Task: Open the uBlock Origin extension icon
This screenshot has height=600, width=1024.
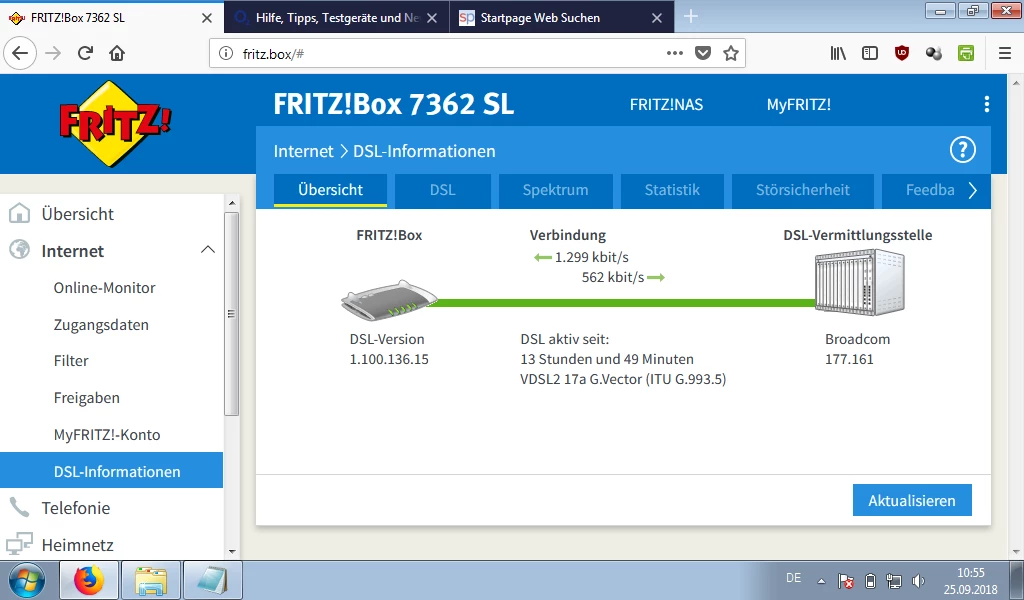Action: pos(902,54)
